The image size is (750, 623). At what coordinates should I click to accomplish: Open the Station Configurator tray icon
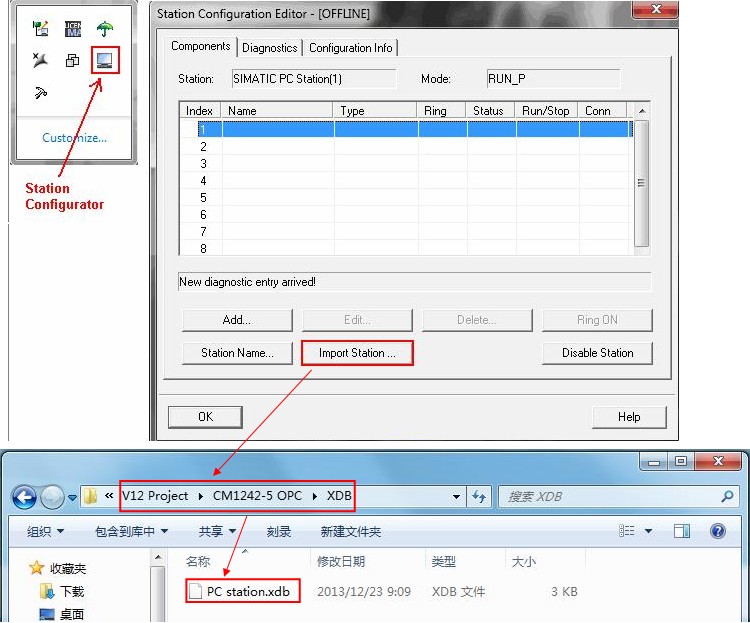[x=104, y=60]
